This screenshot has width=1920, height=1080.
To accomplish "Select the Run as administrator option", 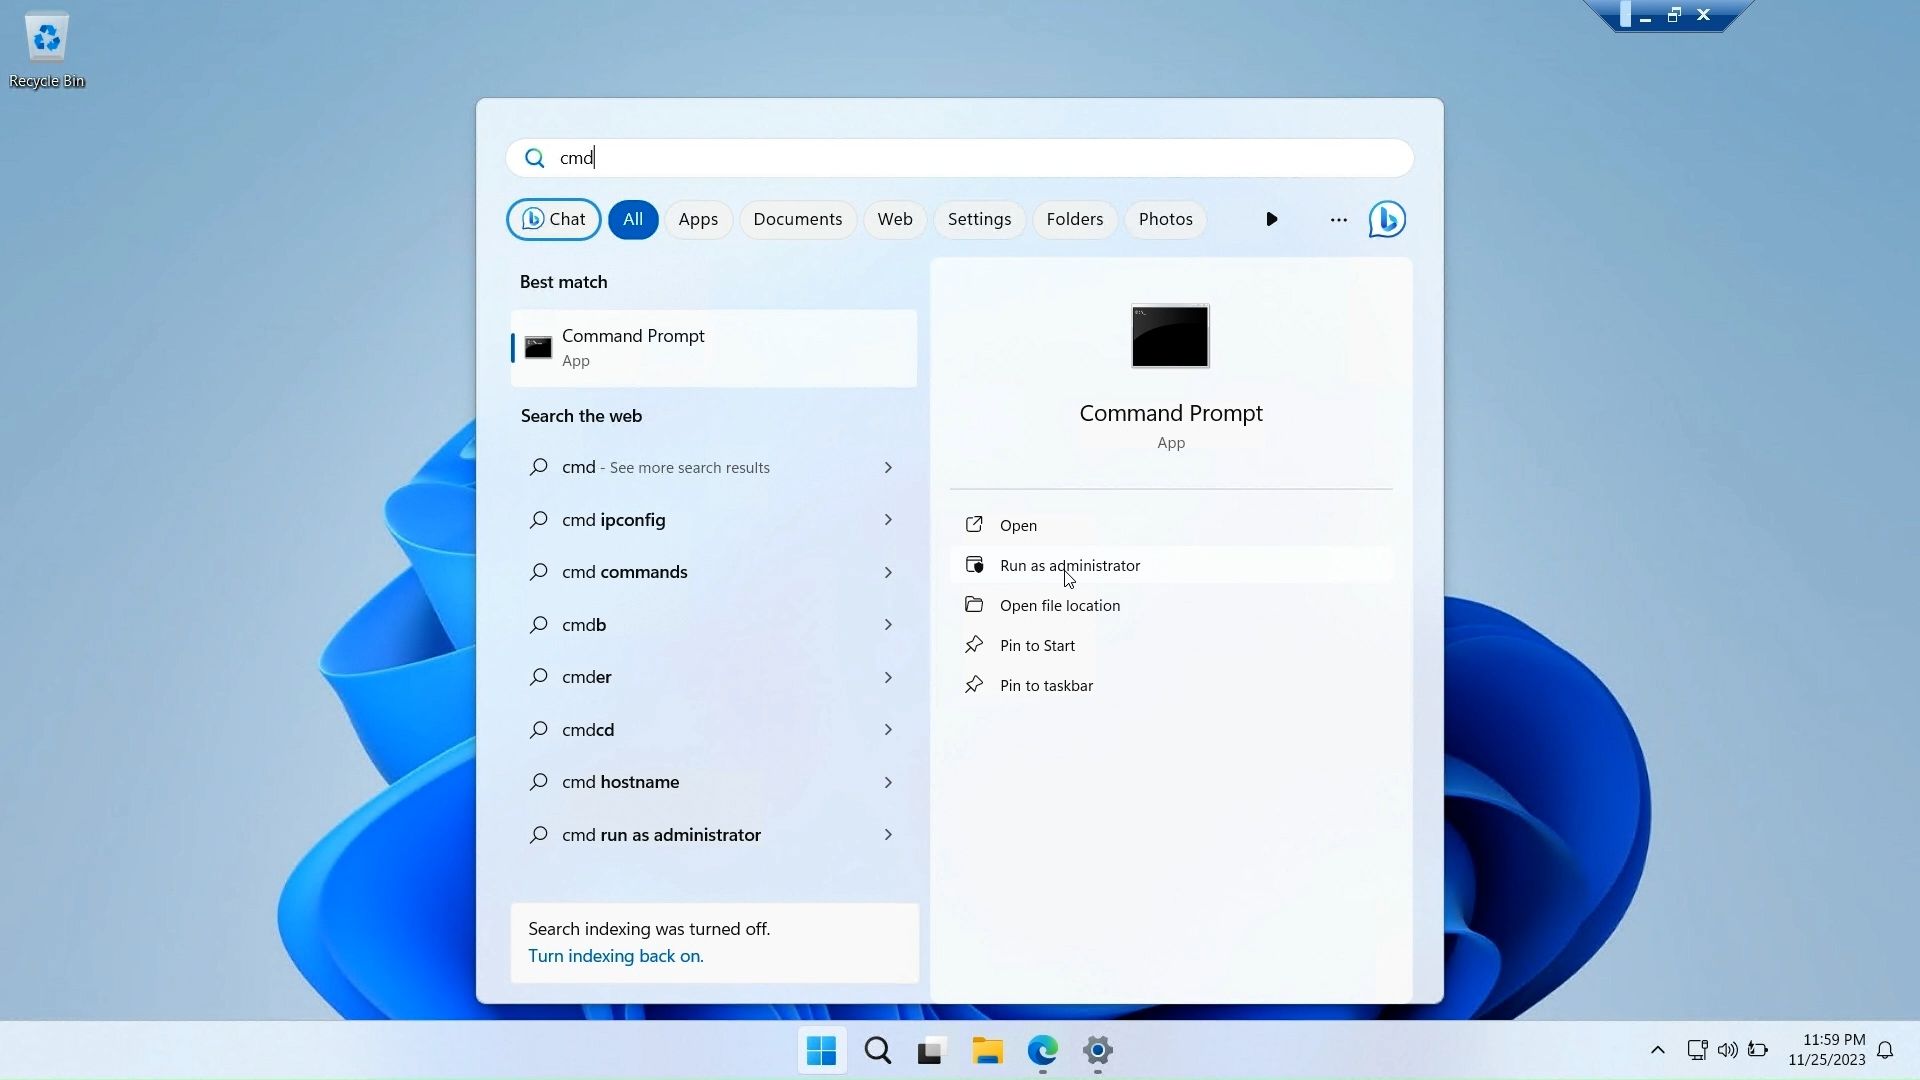I will point(1069,565).
